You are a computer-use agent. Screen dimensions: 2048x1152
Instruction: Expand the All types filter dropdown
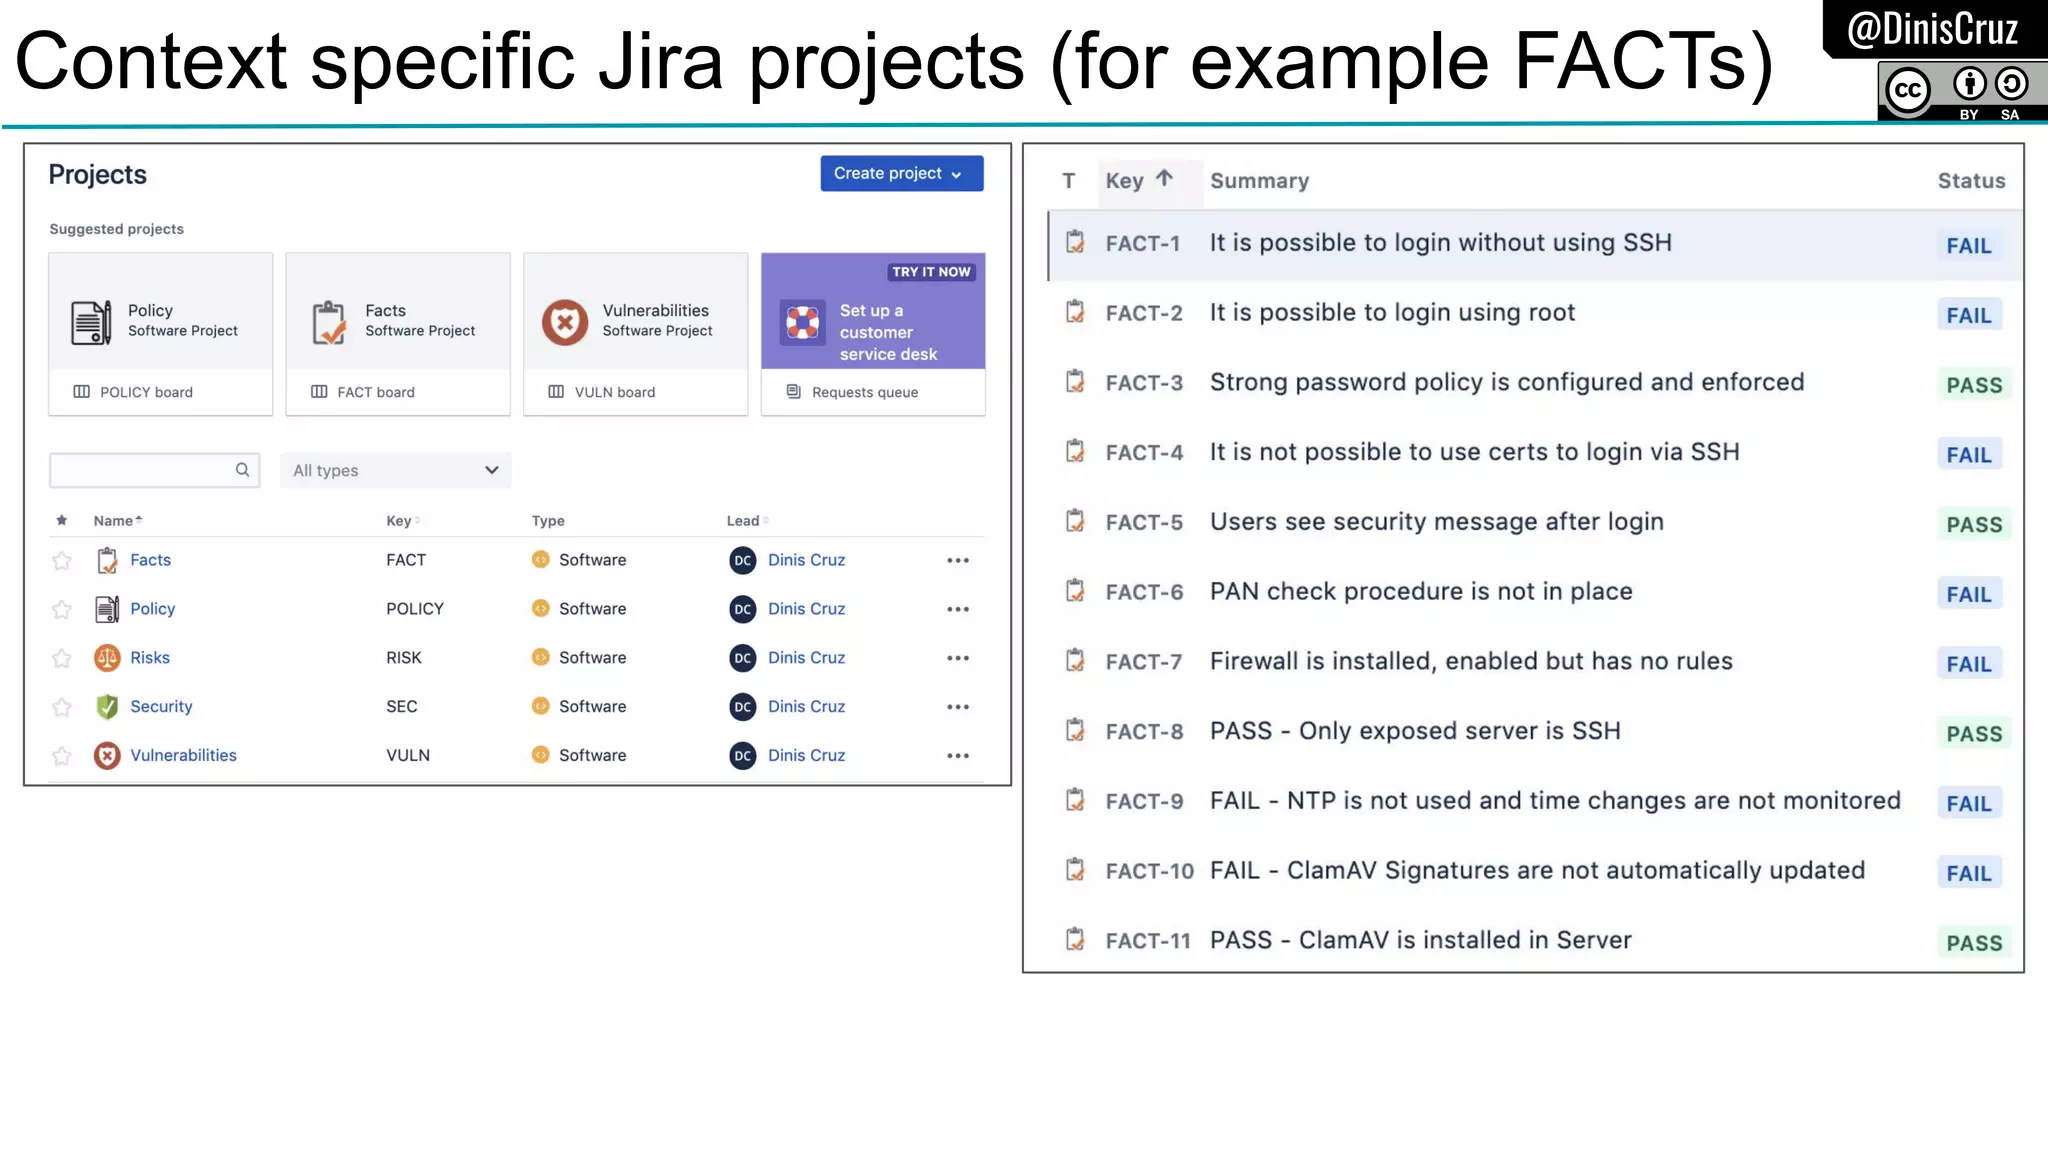pyautogui.click(x=396, y=470)
